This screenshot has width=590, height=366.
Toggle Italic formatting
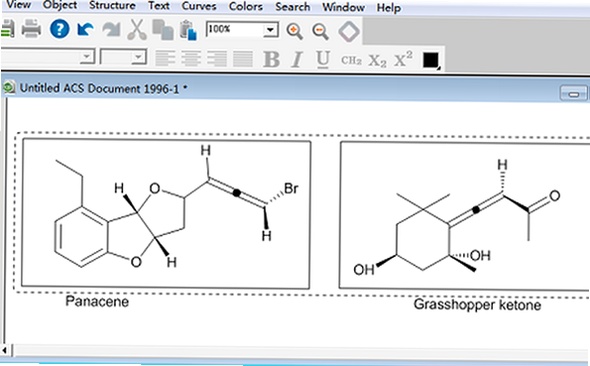[x=297, y=59]
